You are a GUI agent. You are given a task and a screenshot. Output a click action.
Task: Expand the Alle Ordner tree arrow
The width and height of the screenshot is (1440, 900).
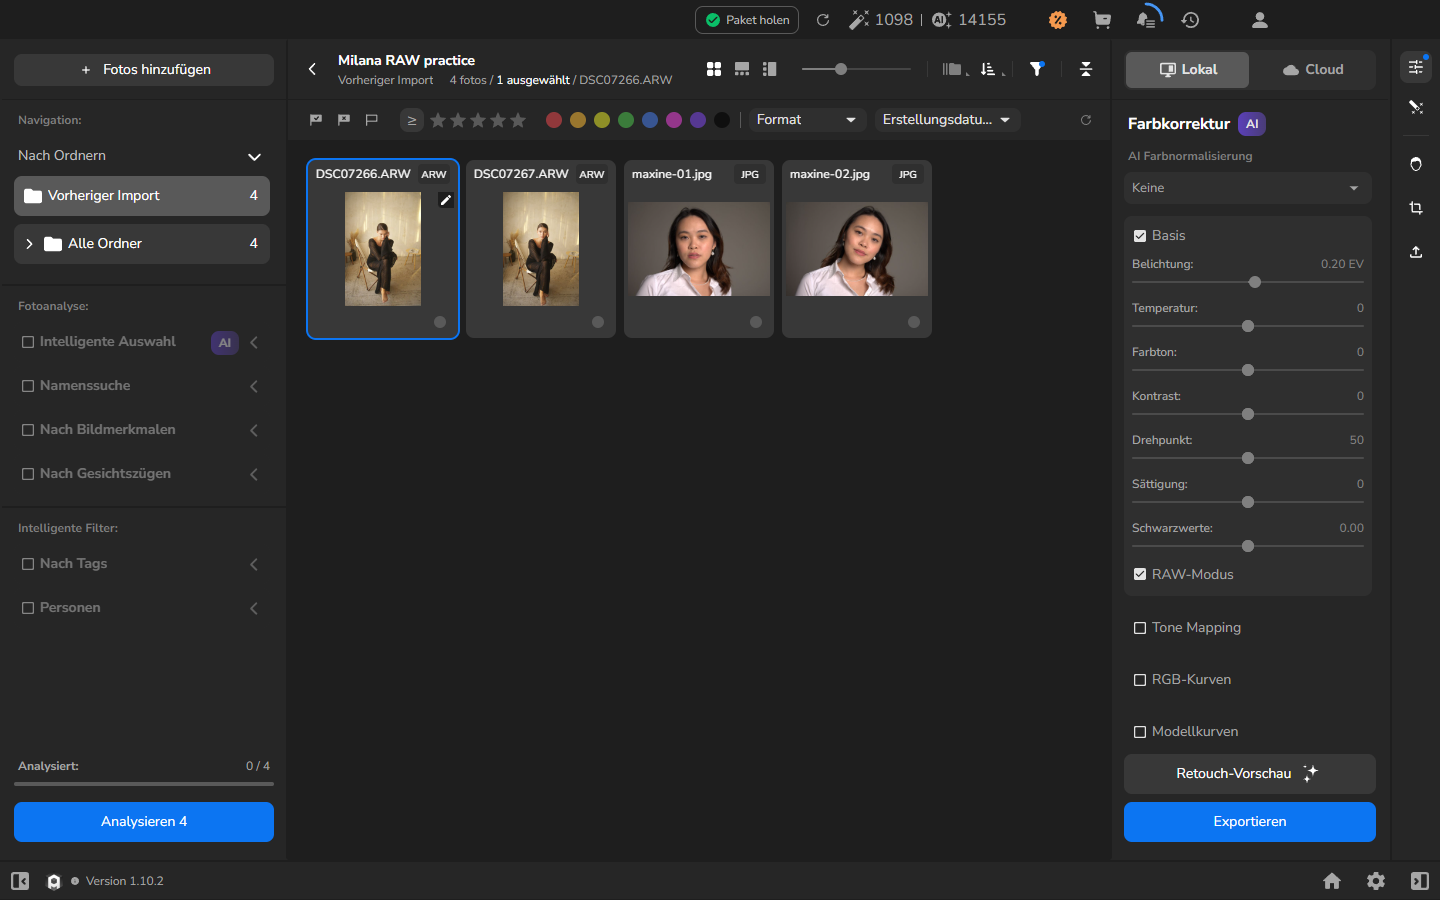coord(29,244)
